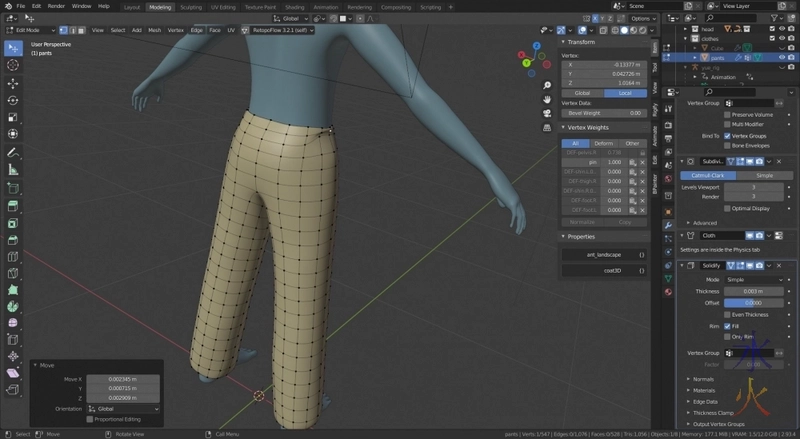The width and height of the screenshot is (800, 439).
Task: Switch to the Shading workspace tab
Action: (x=294, y=7)
